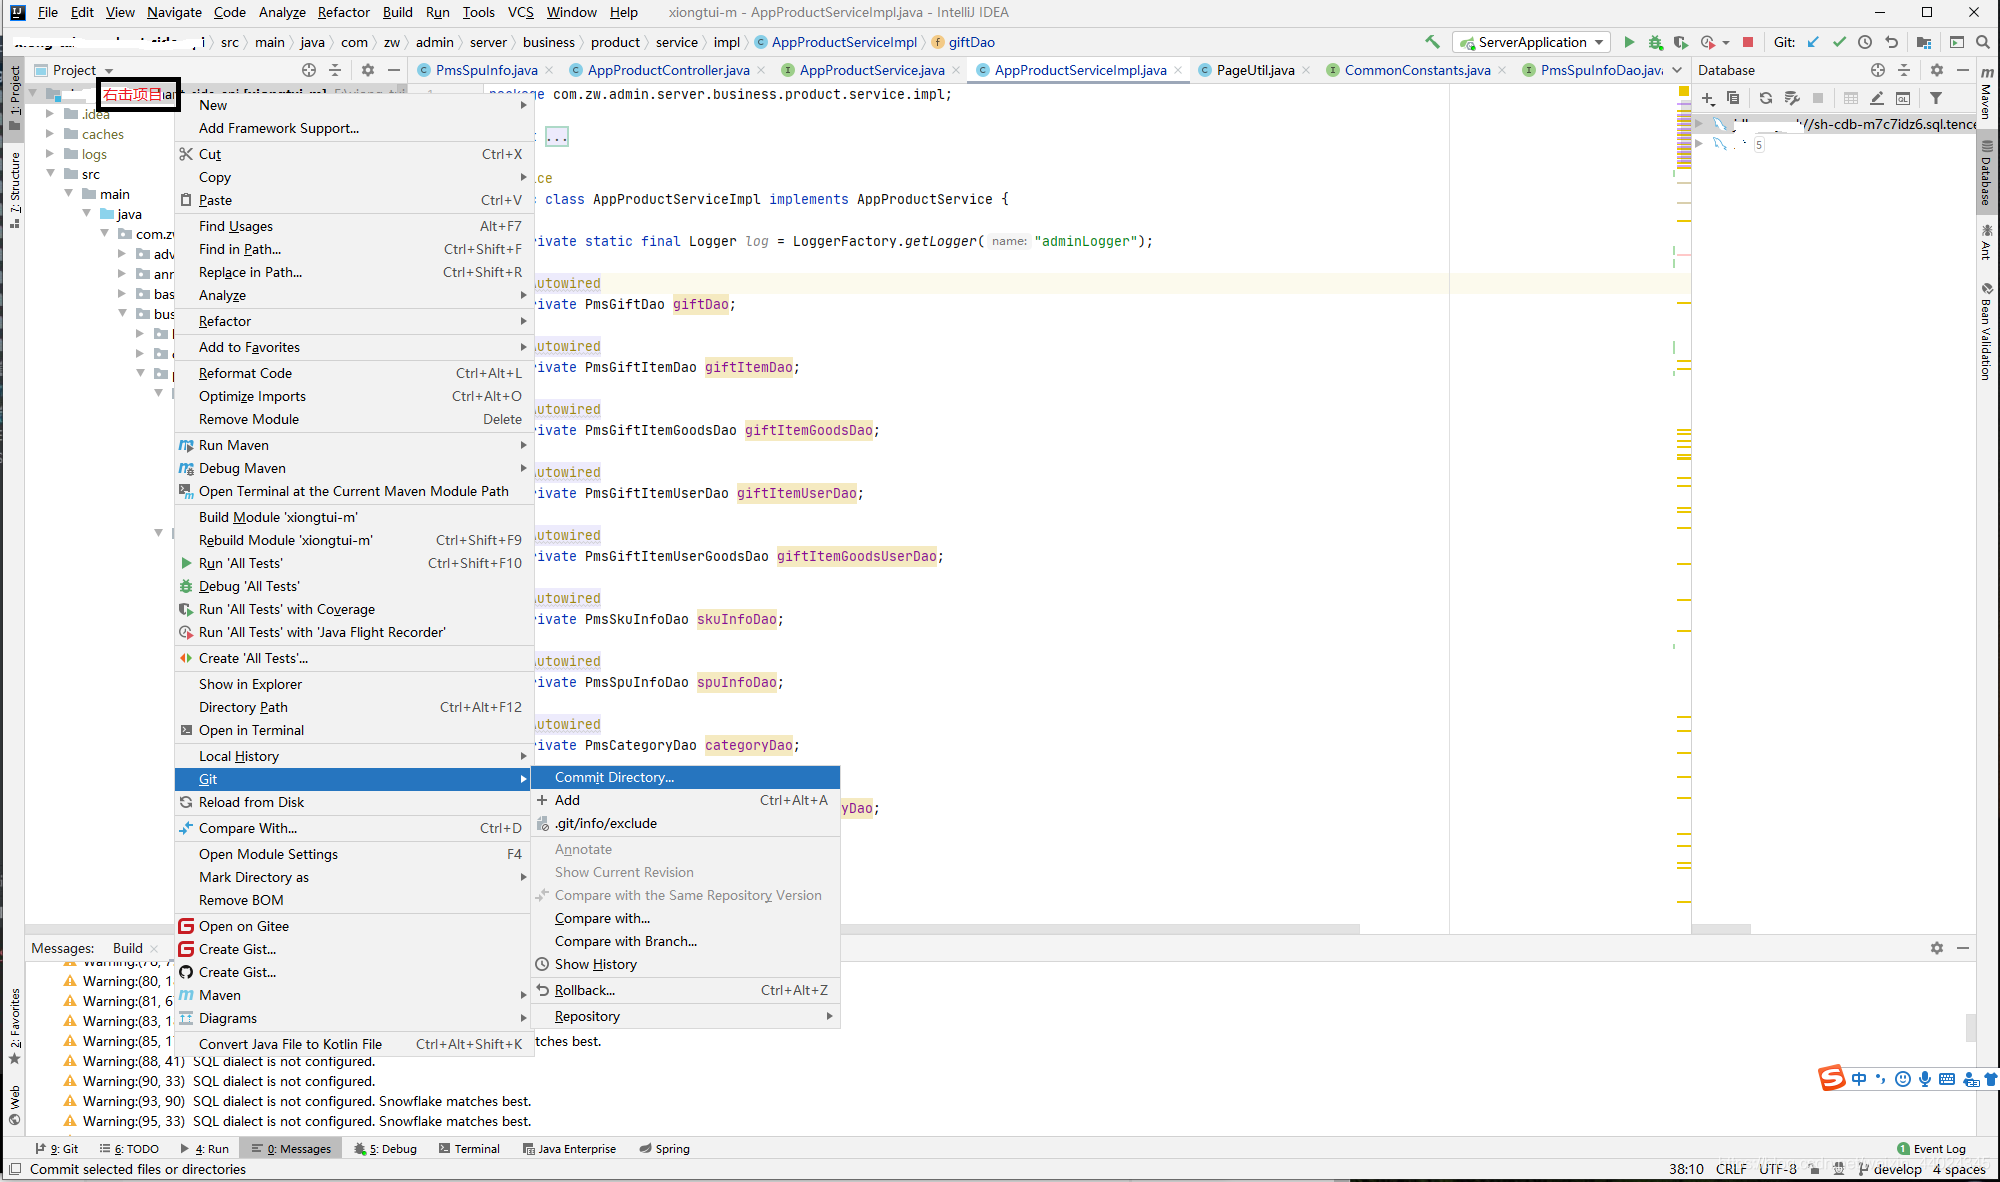Choose Show History in Git submenu
This screenshot has height=1182, width=2000.
pos(685,964)
